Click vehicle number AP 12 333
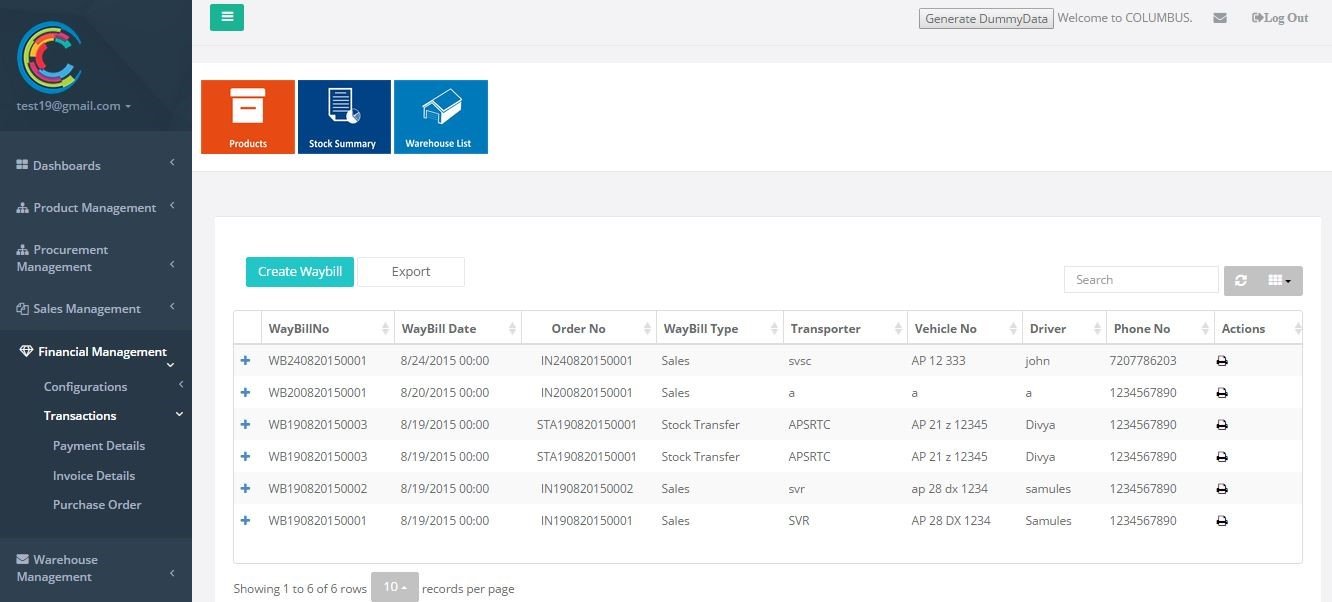Screen dimensions: 1332x602 tap(938, 361)
